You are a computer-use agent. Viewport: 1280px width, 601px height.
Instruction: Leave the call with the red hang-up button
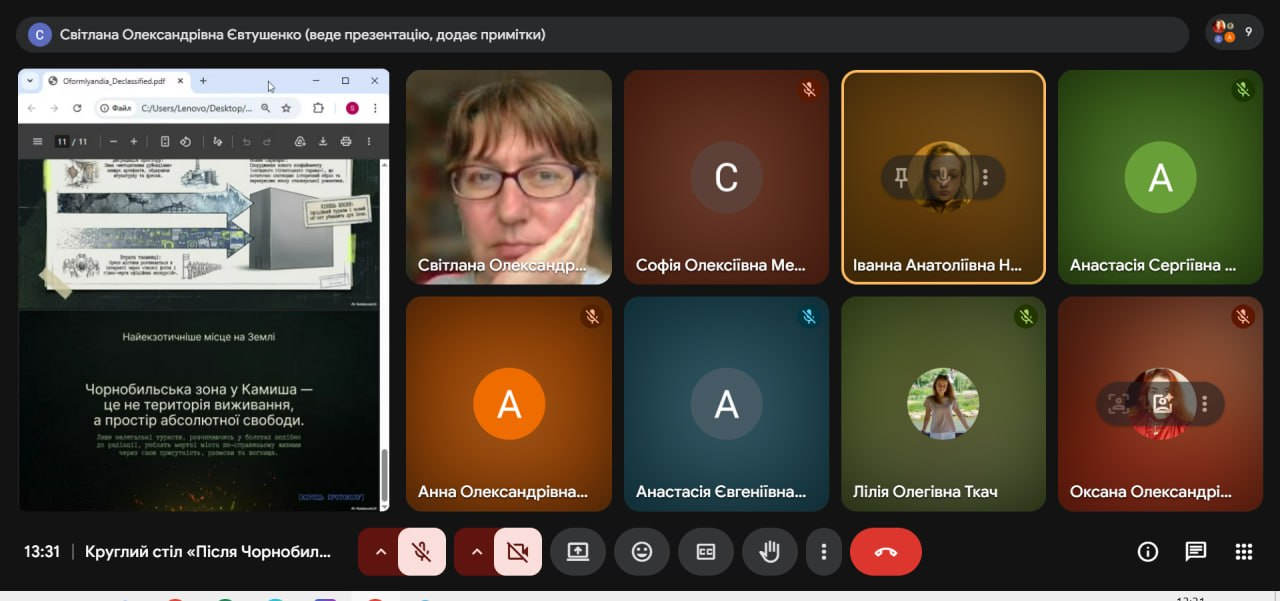885,552
